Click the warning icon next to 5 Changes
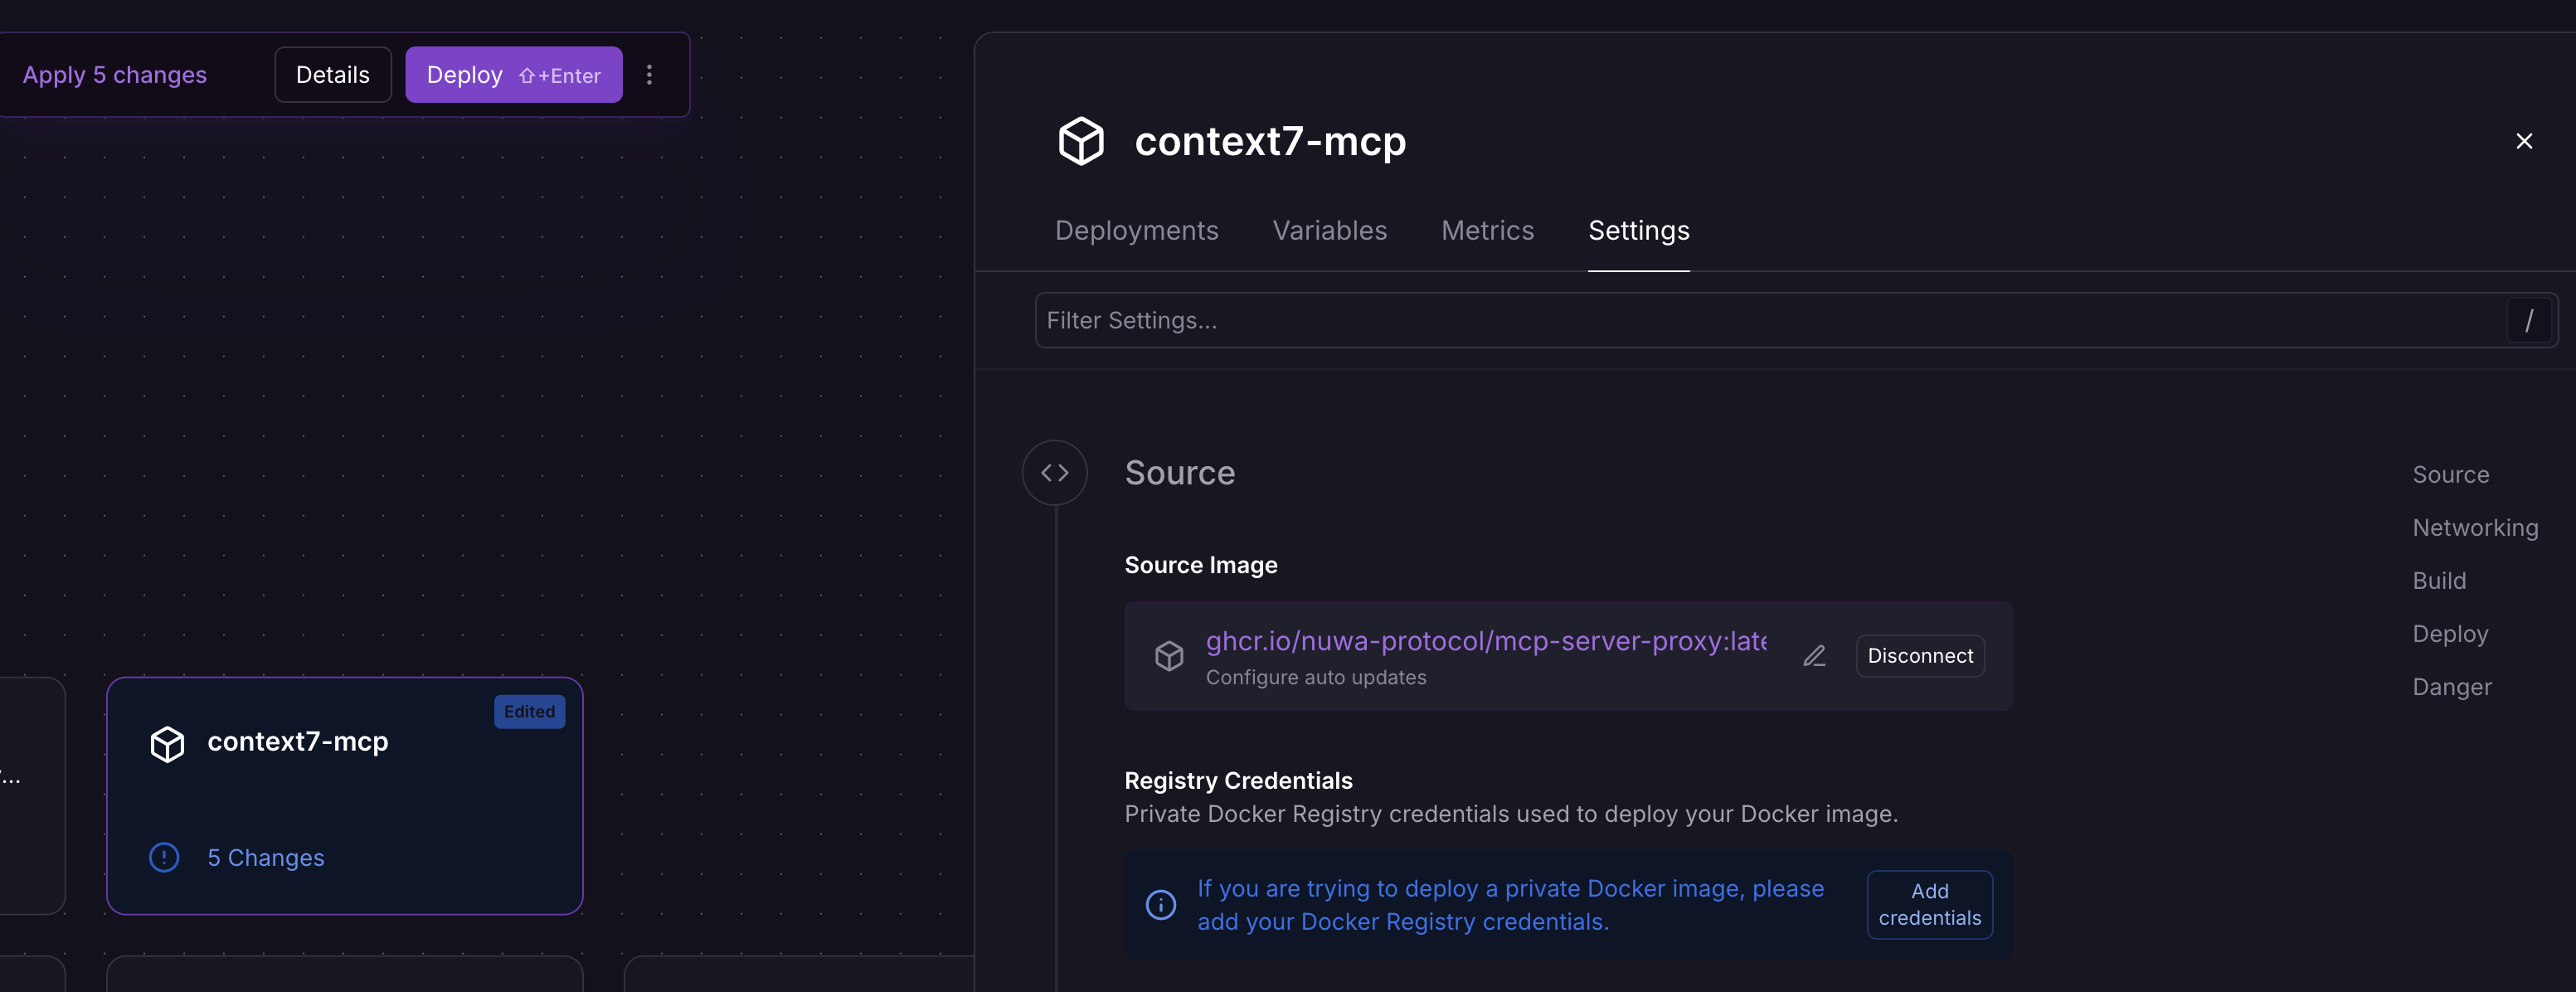The height and width of the screenshot is (992, 2576). (164, 857)
